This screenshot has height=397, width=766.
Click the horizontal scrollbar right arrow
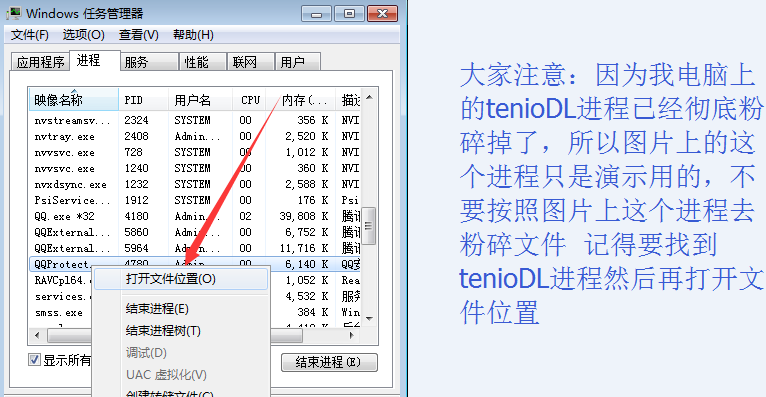pos(351,335)
